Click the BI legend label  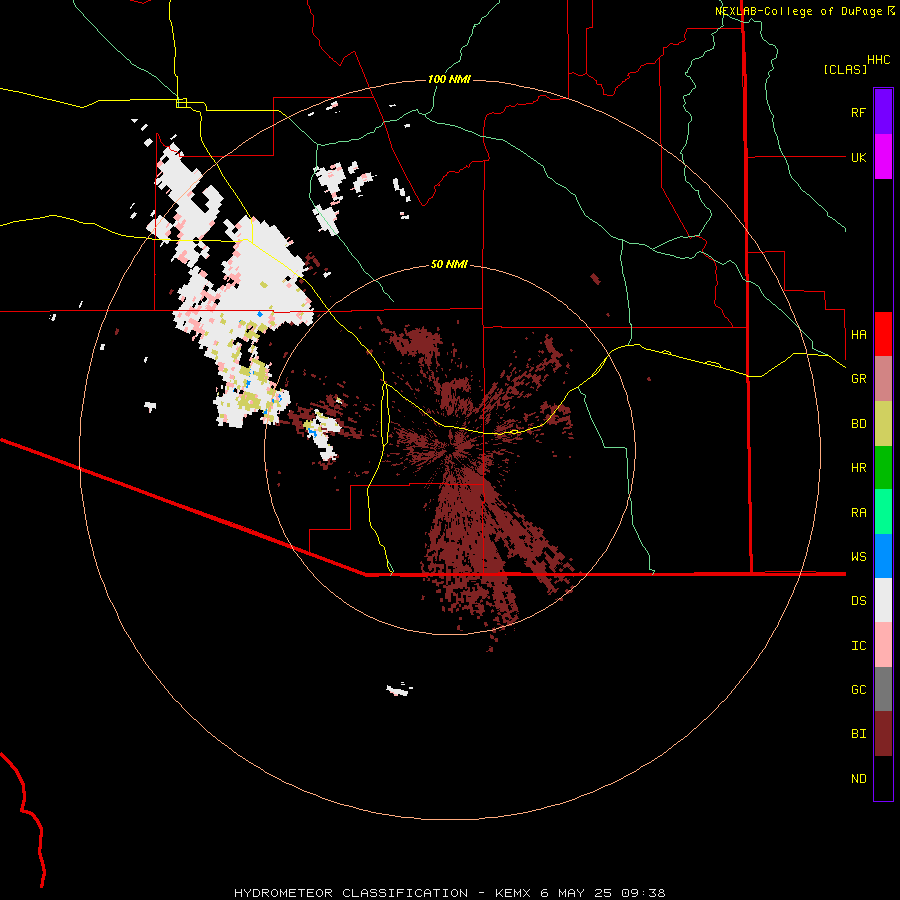[x=858, y=734]
